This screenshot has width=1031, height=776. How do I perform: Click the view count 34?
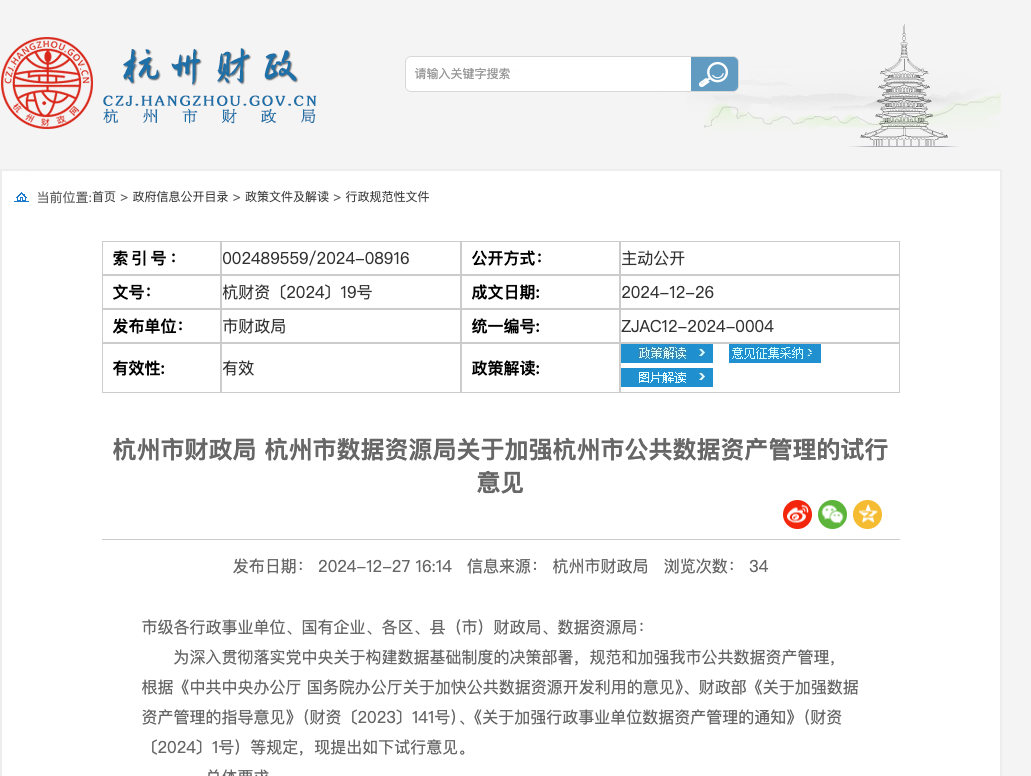758,566
